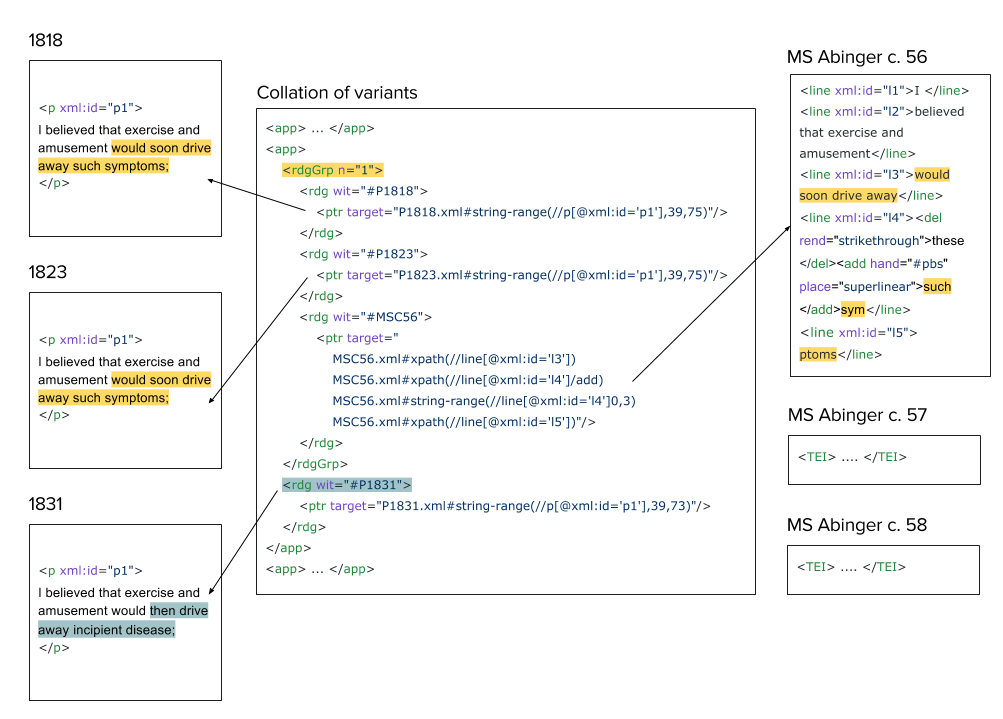Click <p xml:id="p1"> tag in 1818 box
Screen dimensions: 1003x719
click(x=90, y=107)
